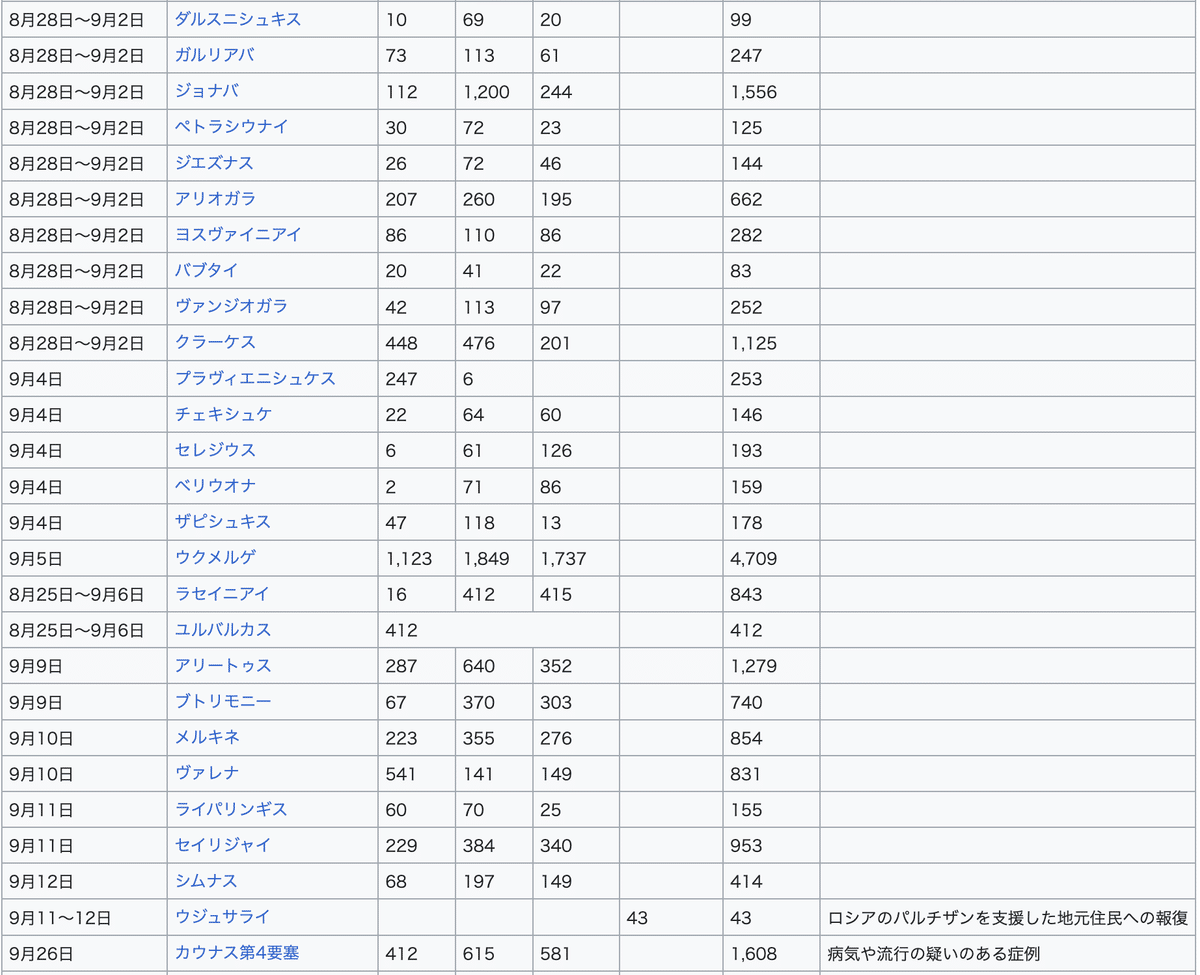Click the 1,200 value in ジョナバ row
The width and height of the screenshot is (1200, 975).
pos(486,92)
